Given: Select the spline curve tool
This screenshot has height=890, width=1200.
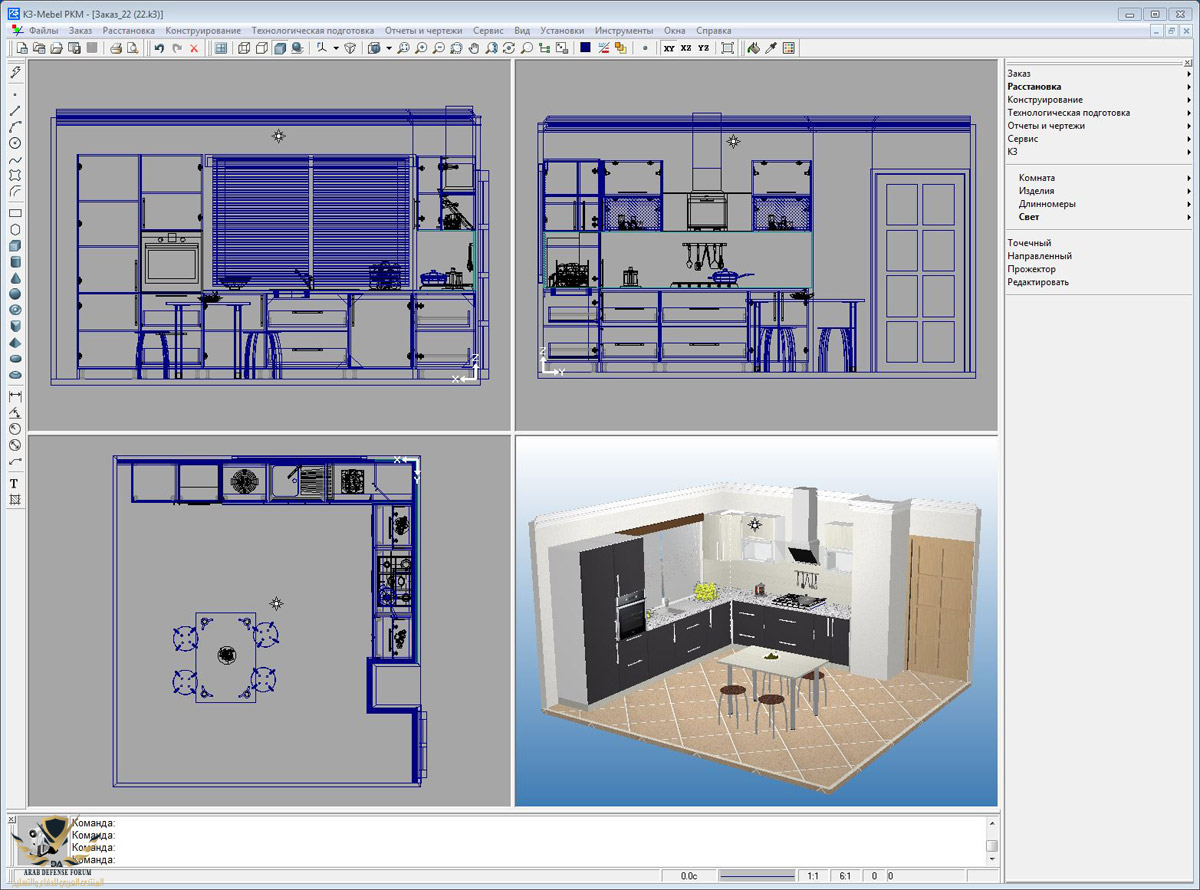Looking at the screenshot, I should coord(16,160).
